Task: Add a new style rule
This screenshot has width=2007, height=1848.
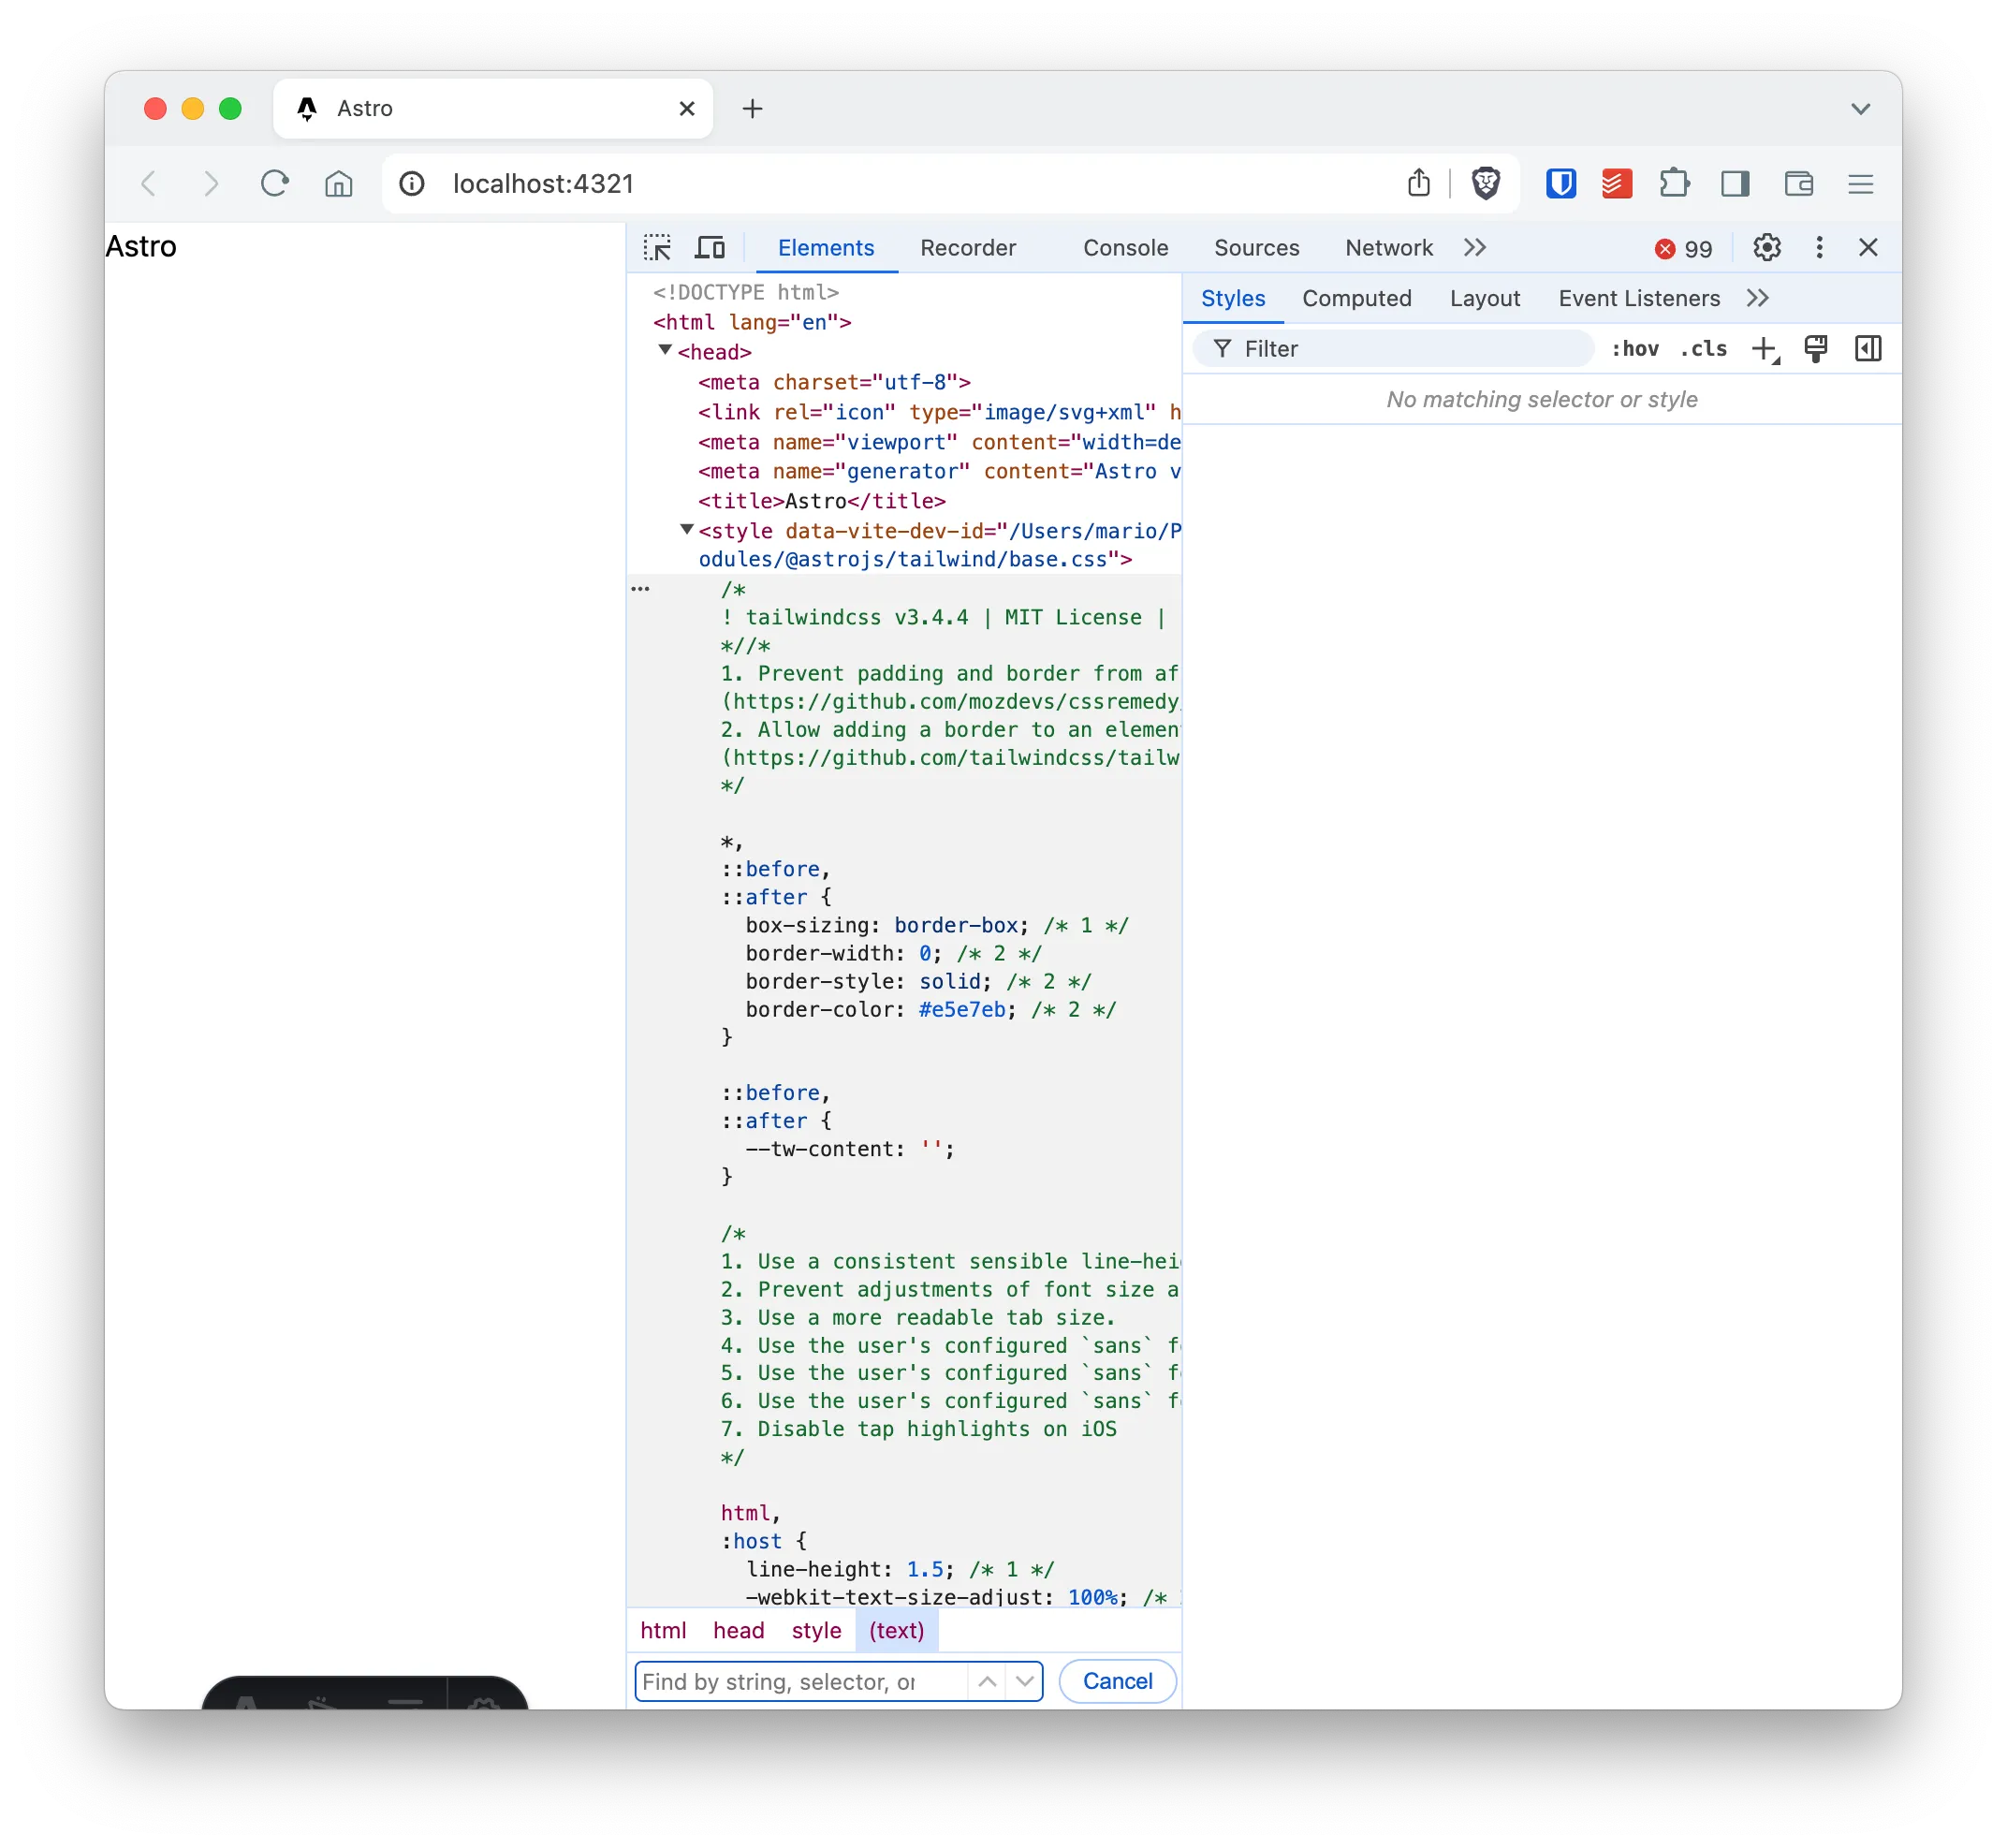Action: tap(1765, 349)
